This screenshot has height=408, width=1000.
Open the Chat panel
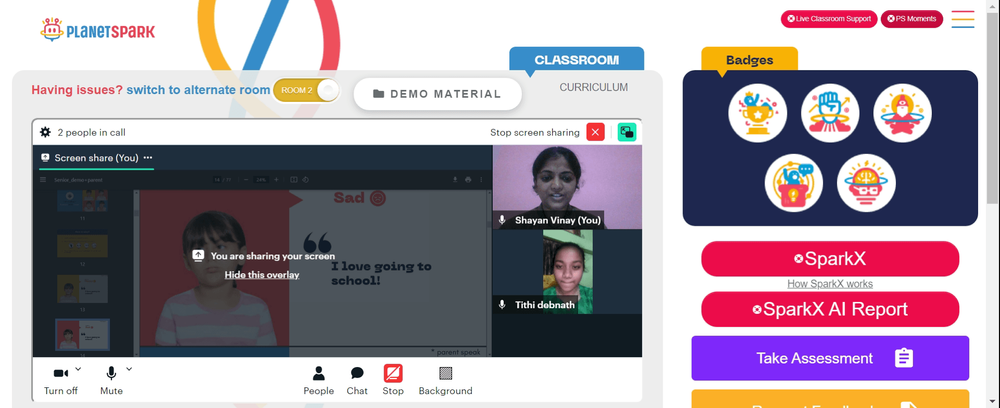coord(357,381)
